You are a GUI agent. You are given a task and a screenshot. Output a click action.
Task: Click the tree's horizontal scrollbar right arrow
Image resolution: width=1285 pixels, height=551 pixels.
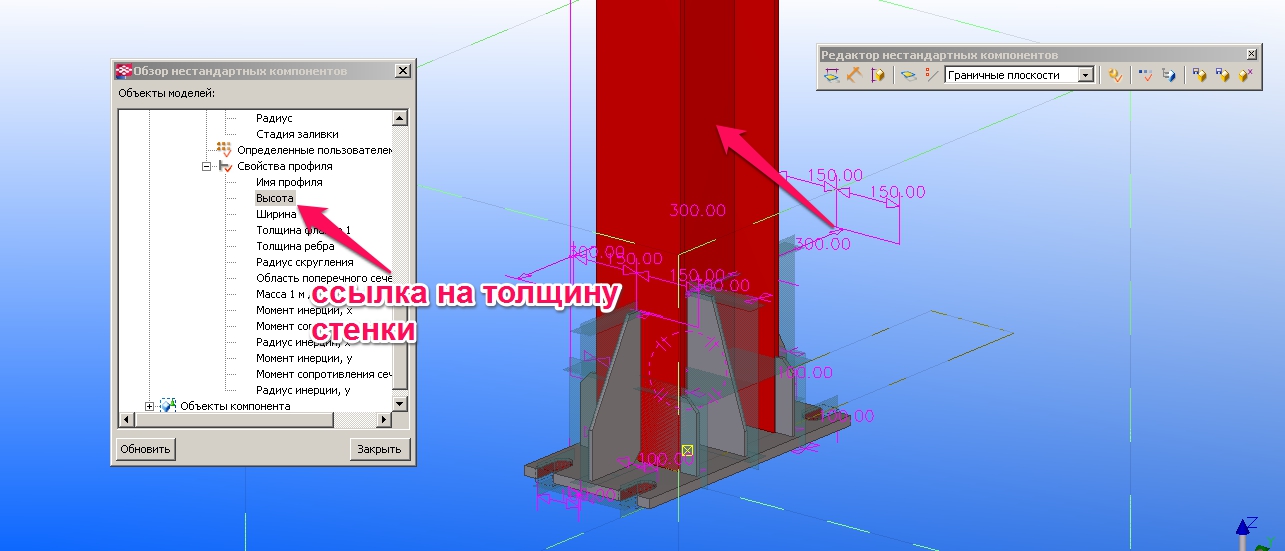[384, 420]
